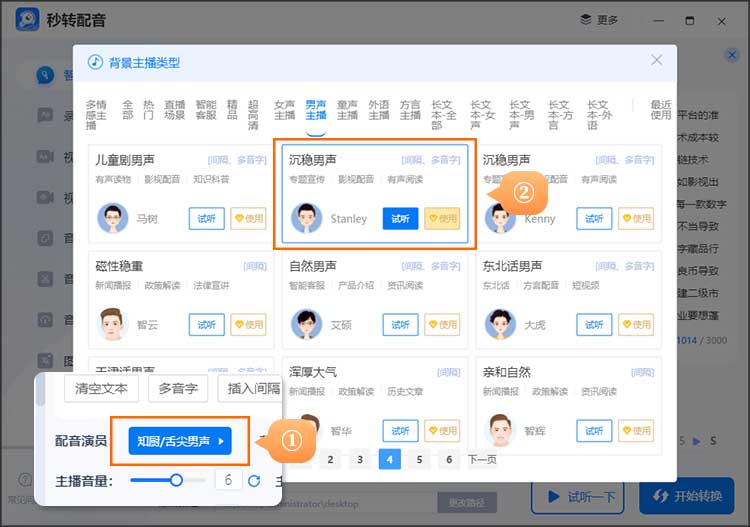This screenshot has width=750, height=527.
Task: Preview 马树 voice with 试听 button
Action: (207, 219)
